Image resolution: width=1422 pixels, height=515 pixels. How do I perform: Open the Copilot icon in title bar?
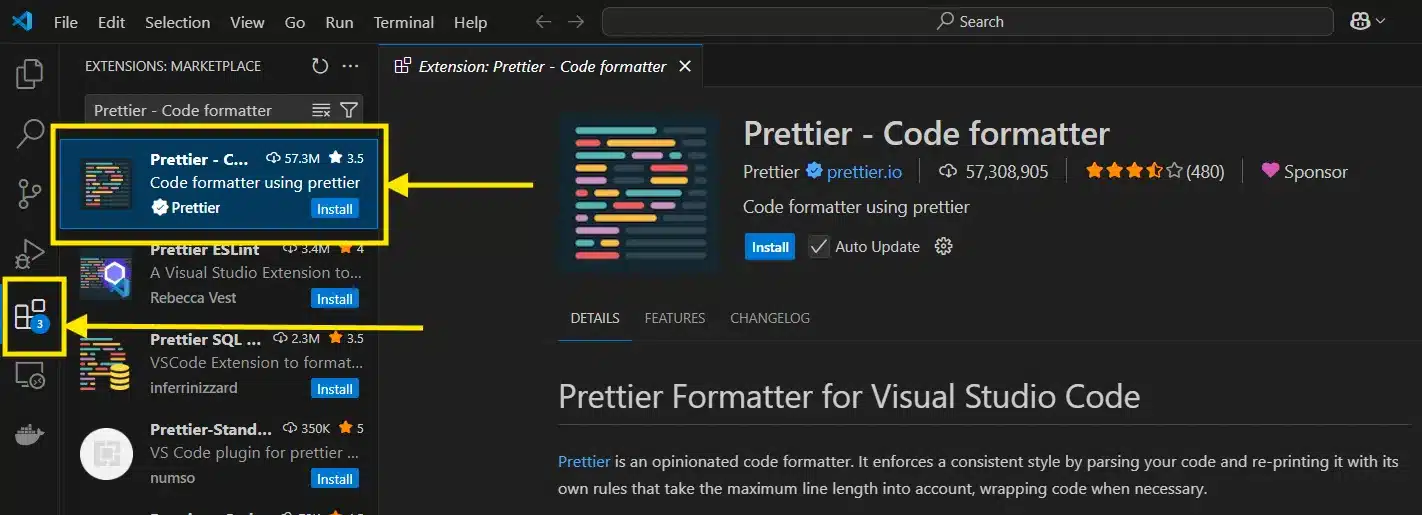click(x=1360, y=21)
